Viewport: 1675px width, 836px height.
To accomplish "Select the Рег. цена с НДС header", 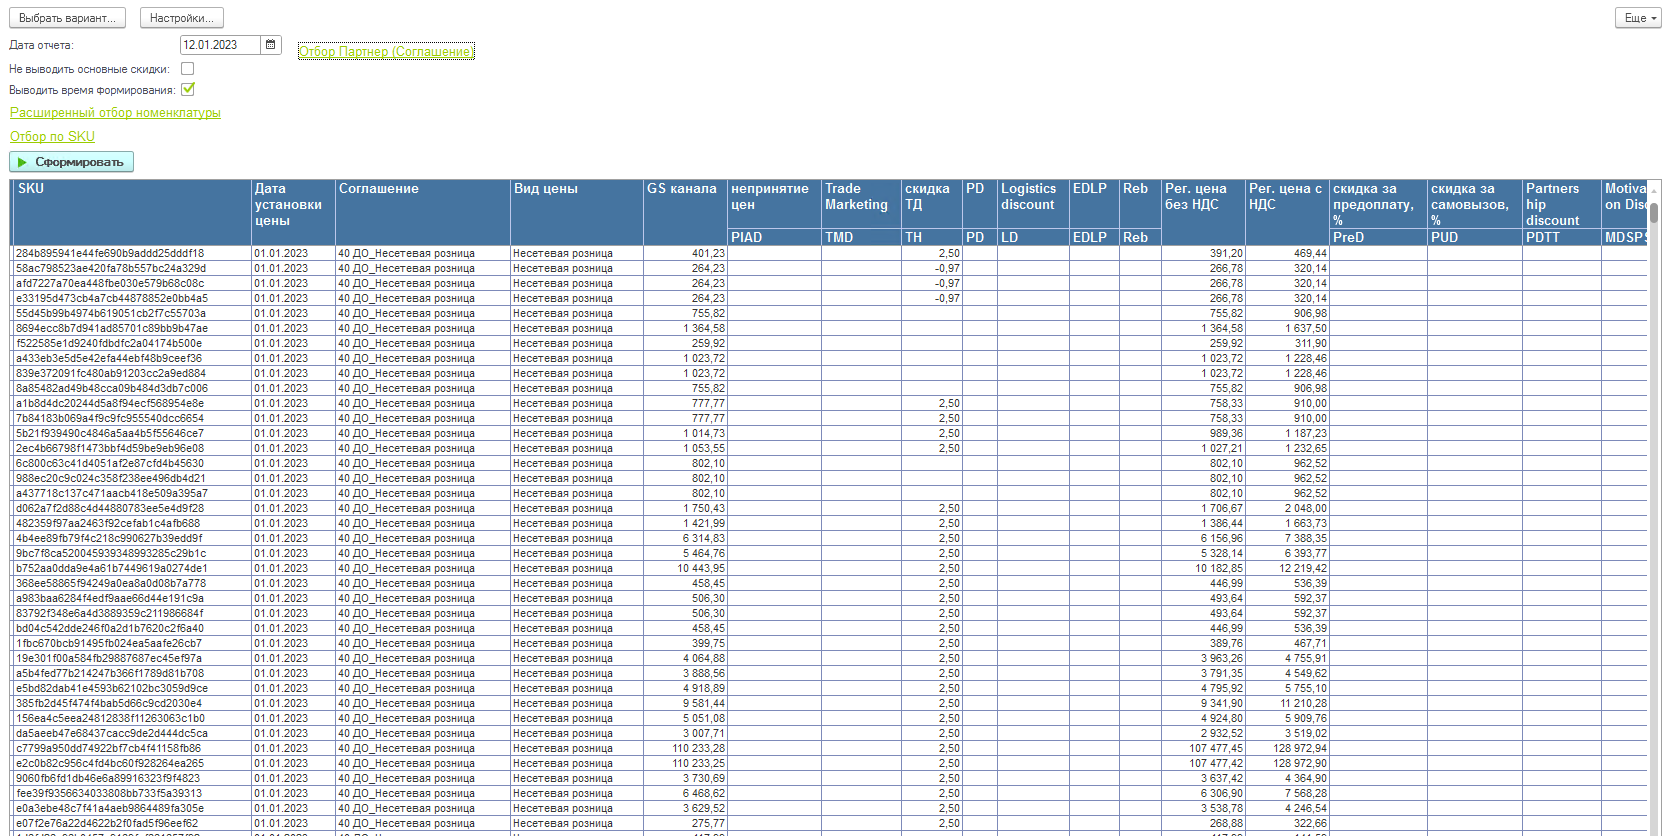I will pyautogui.click(x=1287, y=212).
